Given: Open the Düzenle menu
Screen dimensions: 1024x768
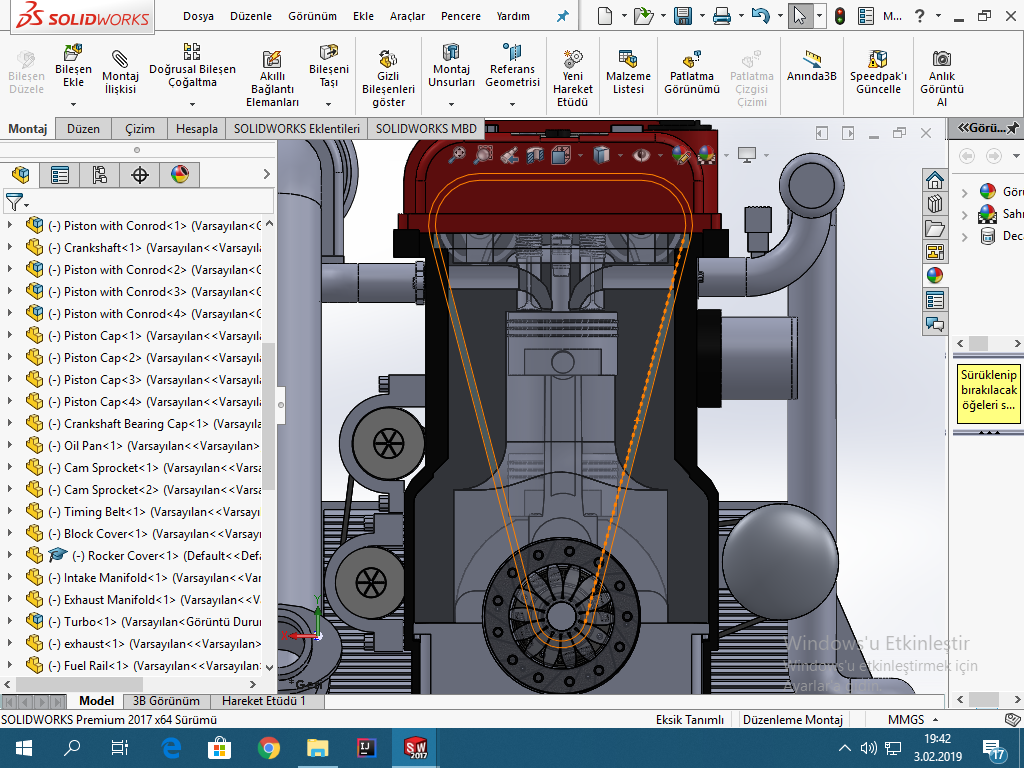Looking at the screenshot, I should pyautogui.click(x=251, y=16).
